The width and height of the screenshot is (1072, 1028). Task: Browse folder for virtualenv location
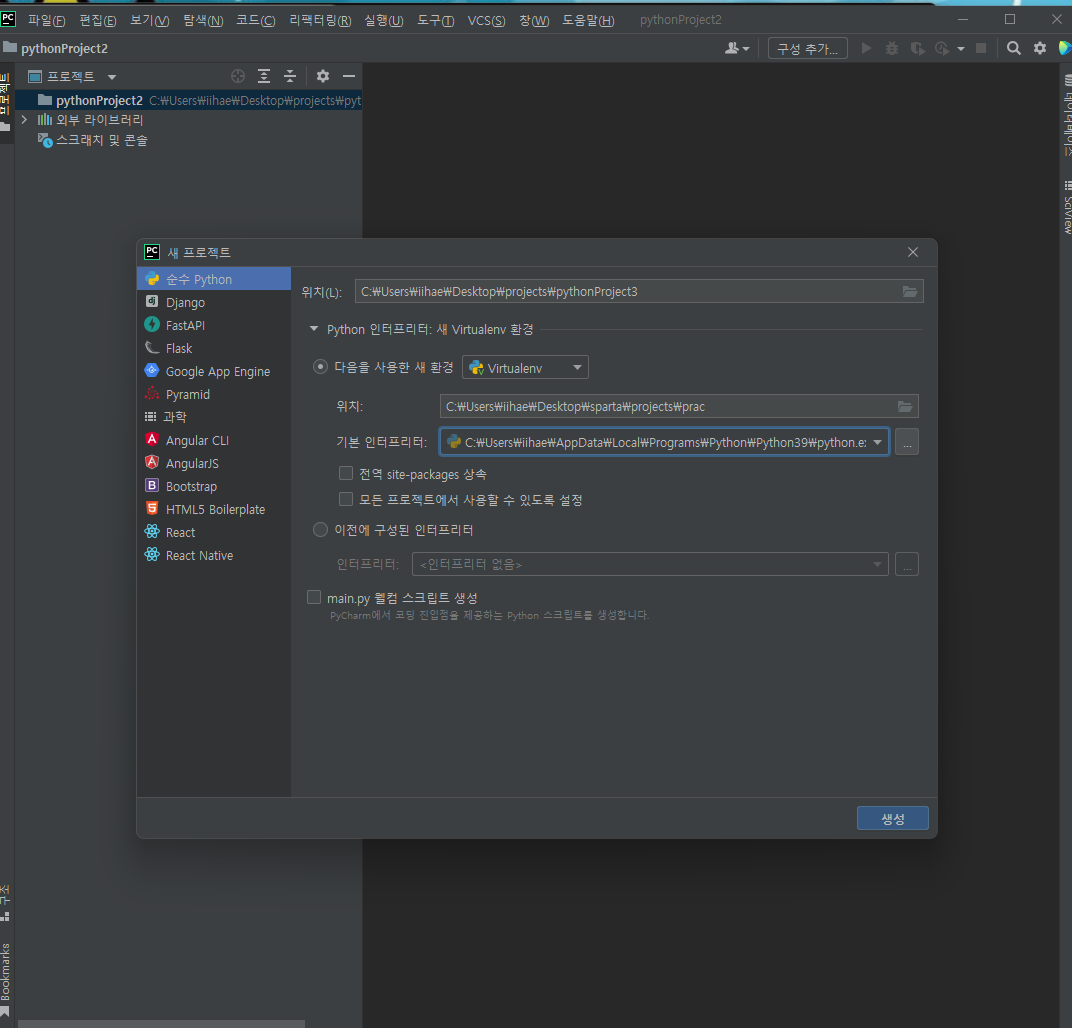pyautogui.click(x=905, y=407)
